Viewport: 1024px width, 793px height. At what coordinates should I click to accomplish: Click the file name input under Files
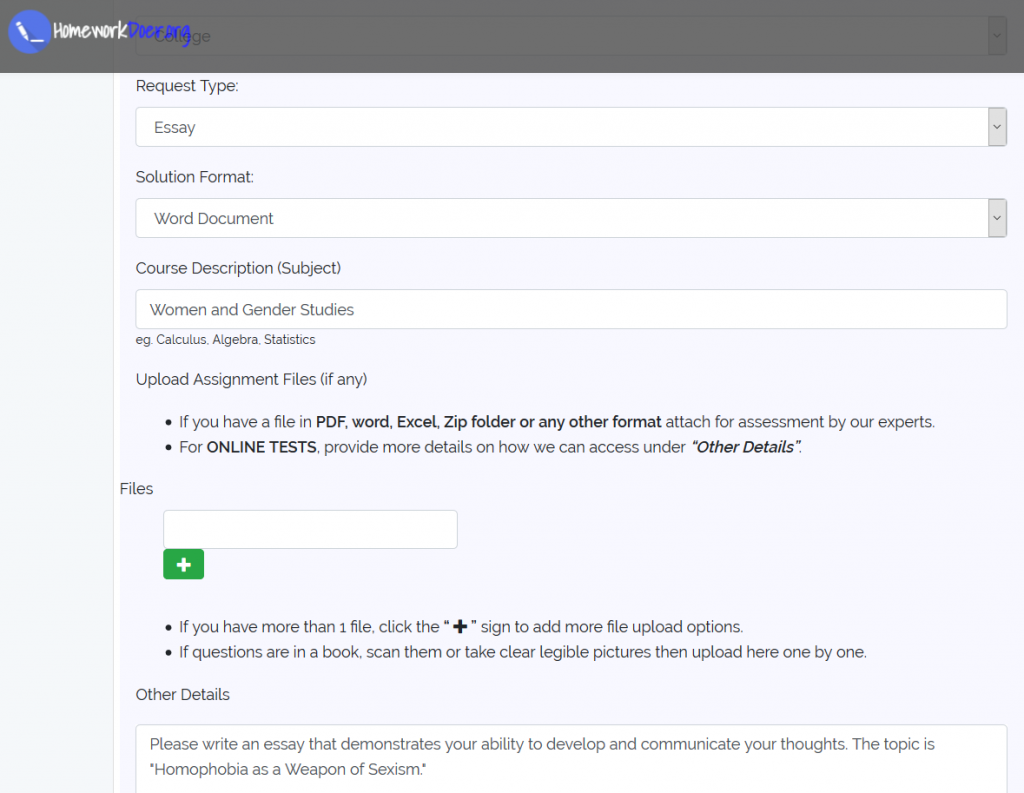click(310, 529)
